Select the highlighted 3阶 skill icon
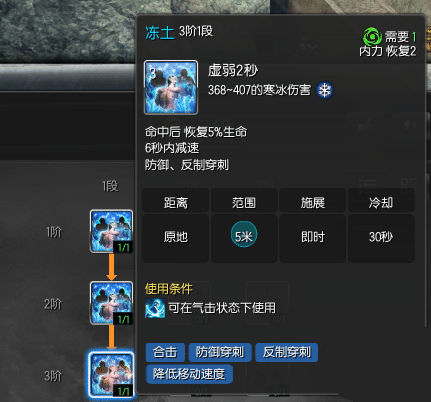Viewport: 431px width, 402px height. (111, 375)
